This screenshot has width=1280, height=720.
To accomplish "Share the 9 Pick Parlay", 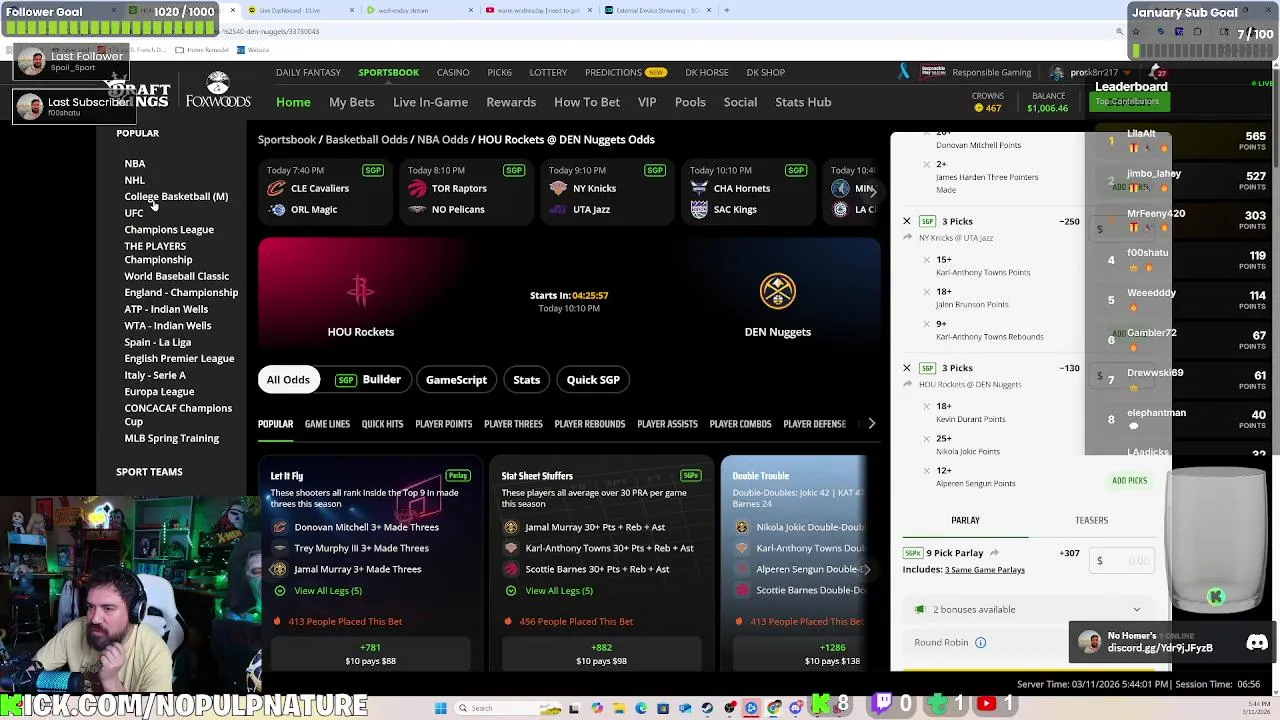I will [x=994, y=553].
